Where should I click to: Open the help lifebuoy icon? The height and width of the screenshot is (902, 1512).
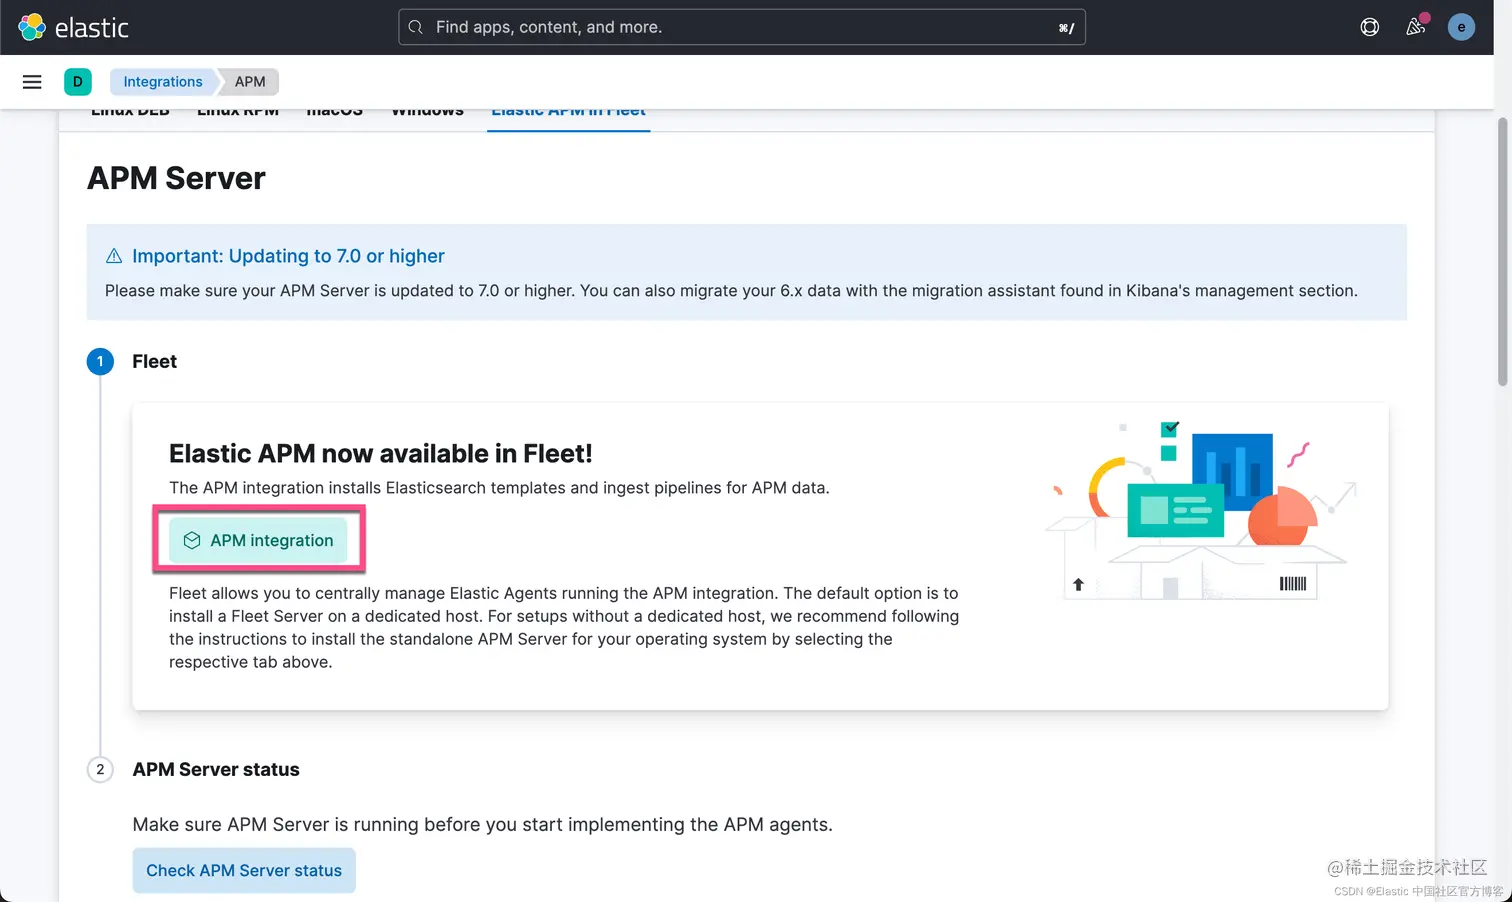pyautogui.click(x=1369, y=27)
